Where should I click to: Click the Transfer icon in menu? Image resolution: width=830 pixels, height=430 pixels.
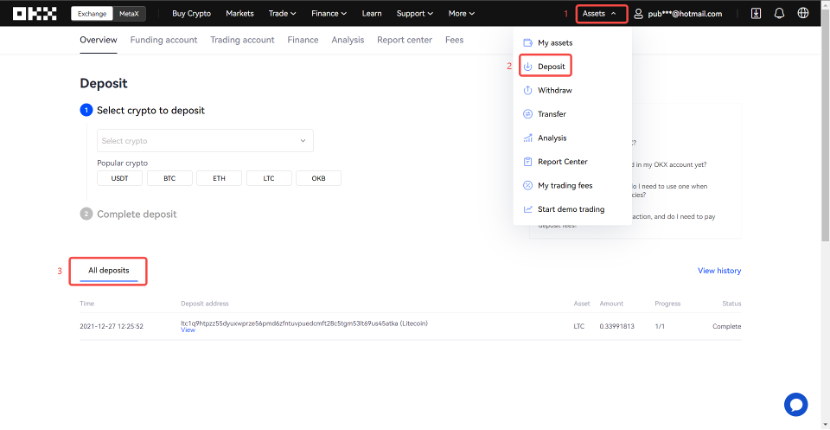[x=527, y=114]
